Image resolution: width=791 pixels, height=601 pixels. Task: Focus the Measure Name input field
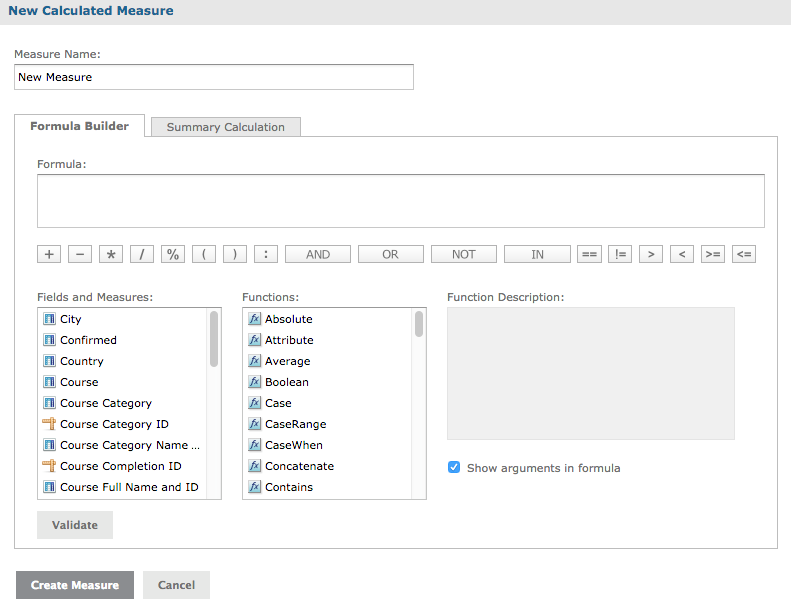tap(214, 77)
